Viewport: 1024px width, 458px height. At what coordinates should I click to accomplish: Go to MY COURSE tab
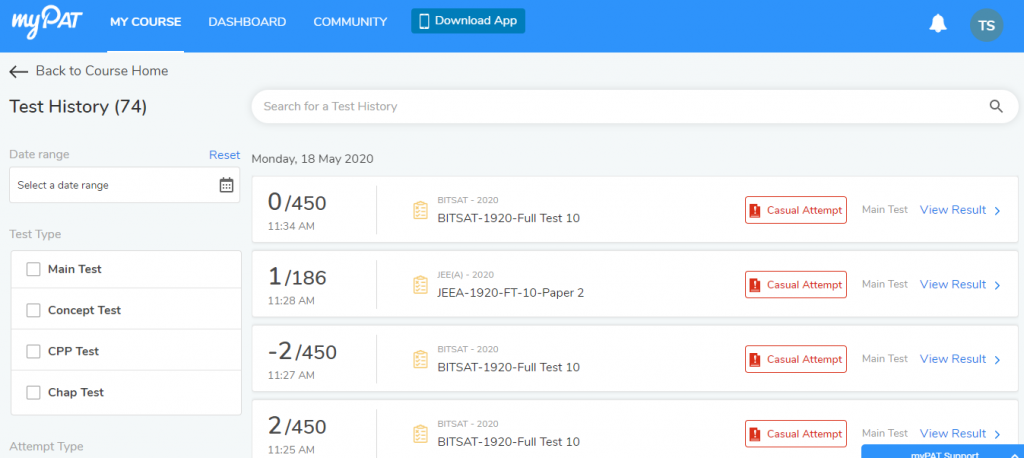146,22
